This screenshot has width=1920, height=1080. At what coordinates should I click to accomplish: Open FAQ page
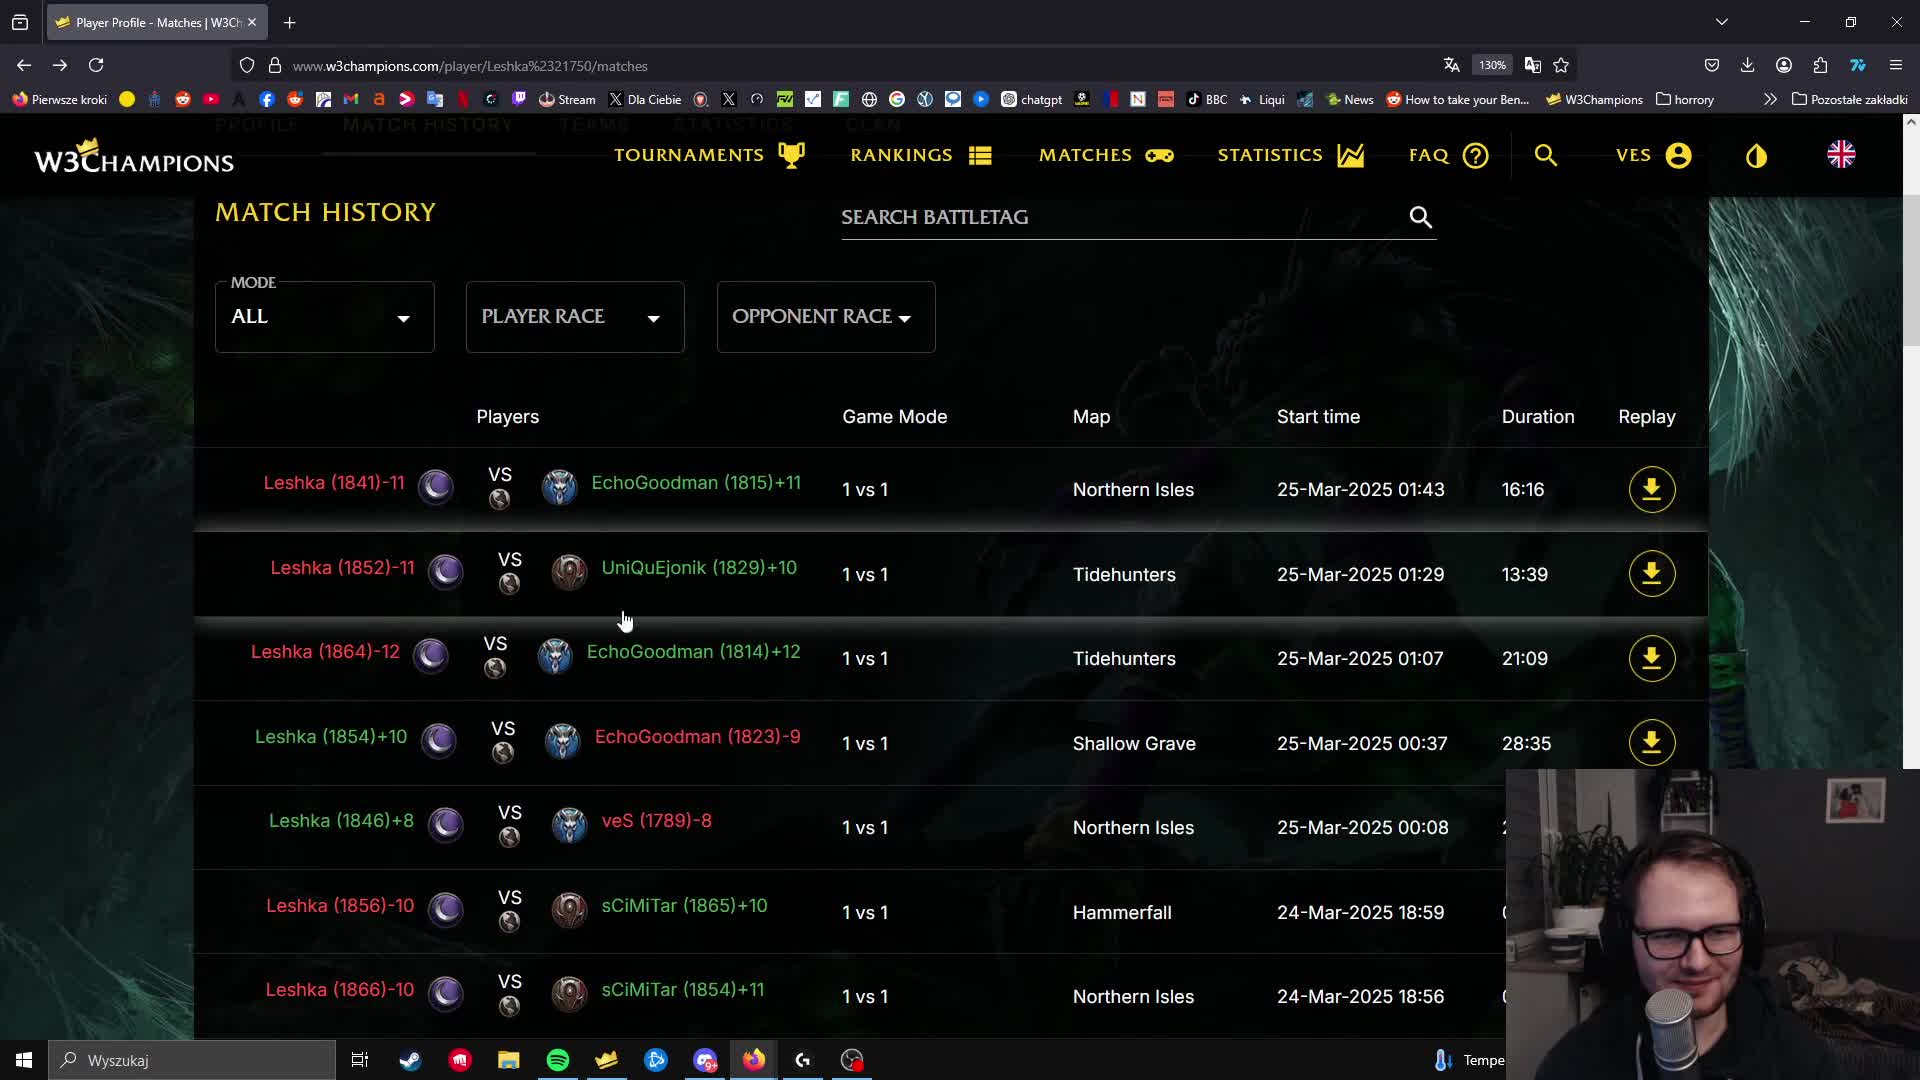click(x=1449, y=155)
